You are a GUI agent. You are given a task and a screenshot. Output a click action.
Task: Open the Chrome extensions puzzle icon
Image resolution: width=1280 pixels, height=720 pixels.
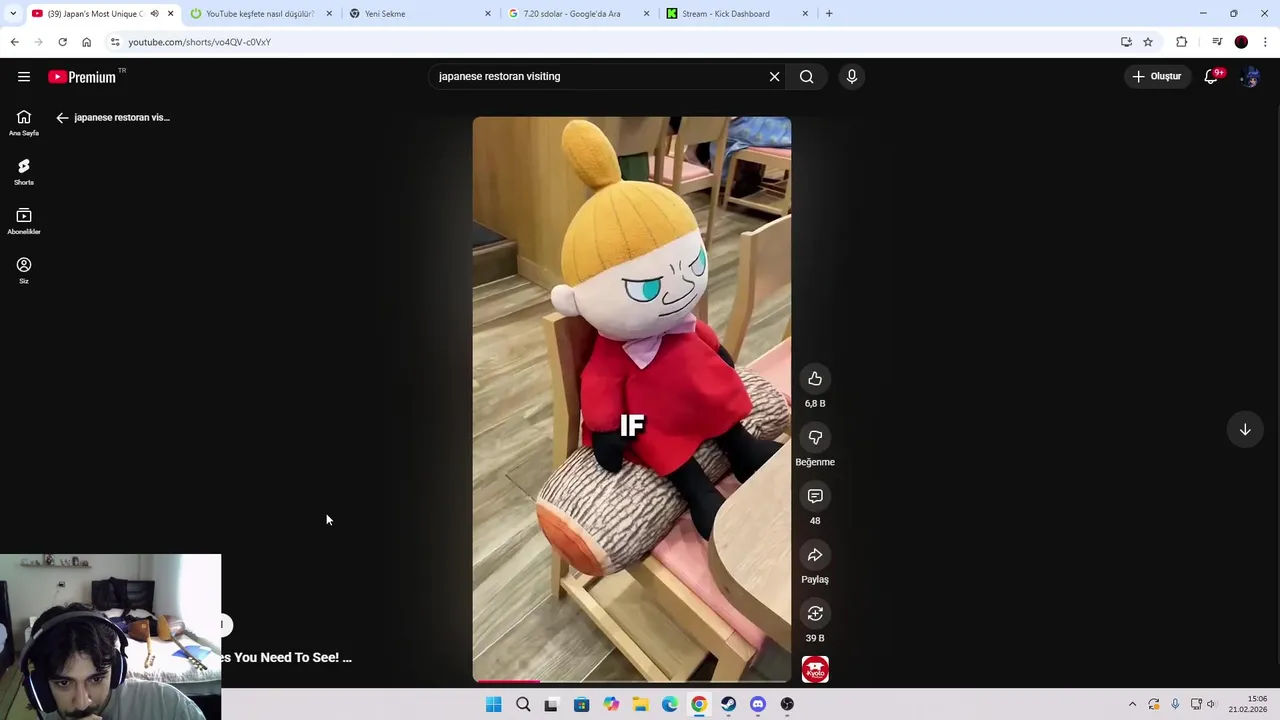1182,42
